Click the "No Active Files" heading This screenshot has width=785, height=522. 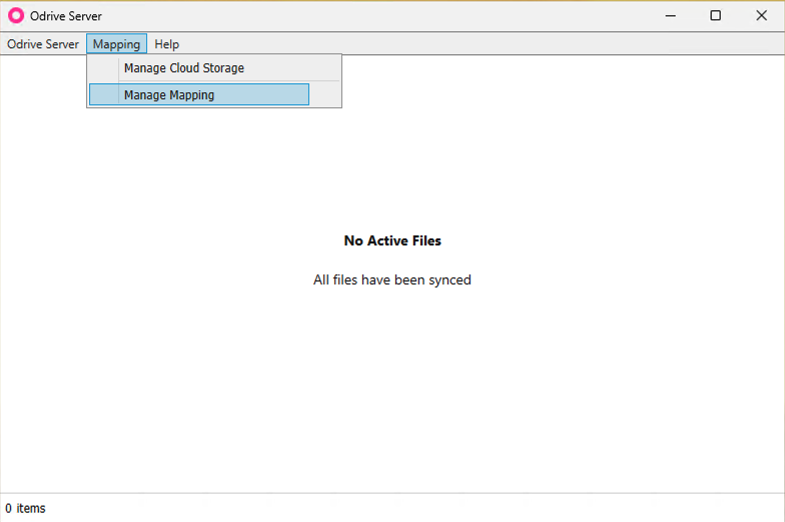click(x=392, y=241)
